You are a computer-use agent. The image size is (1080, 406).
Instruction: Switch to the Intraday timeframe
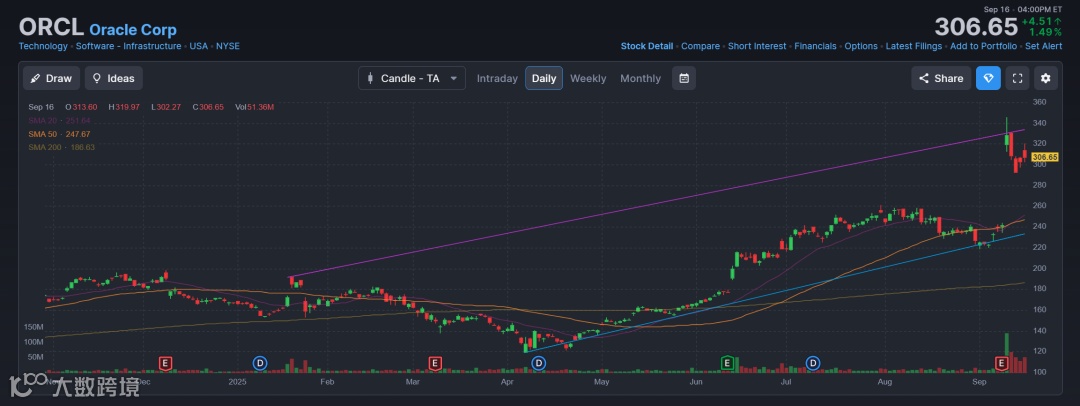[x=497, y=79]
